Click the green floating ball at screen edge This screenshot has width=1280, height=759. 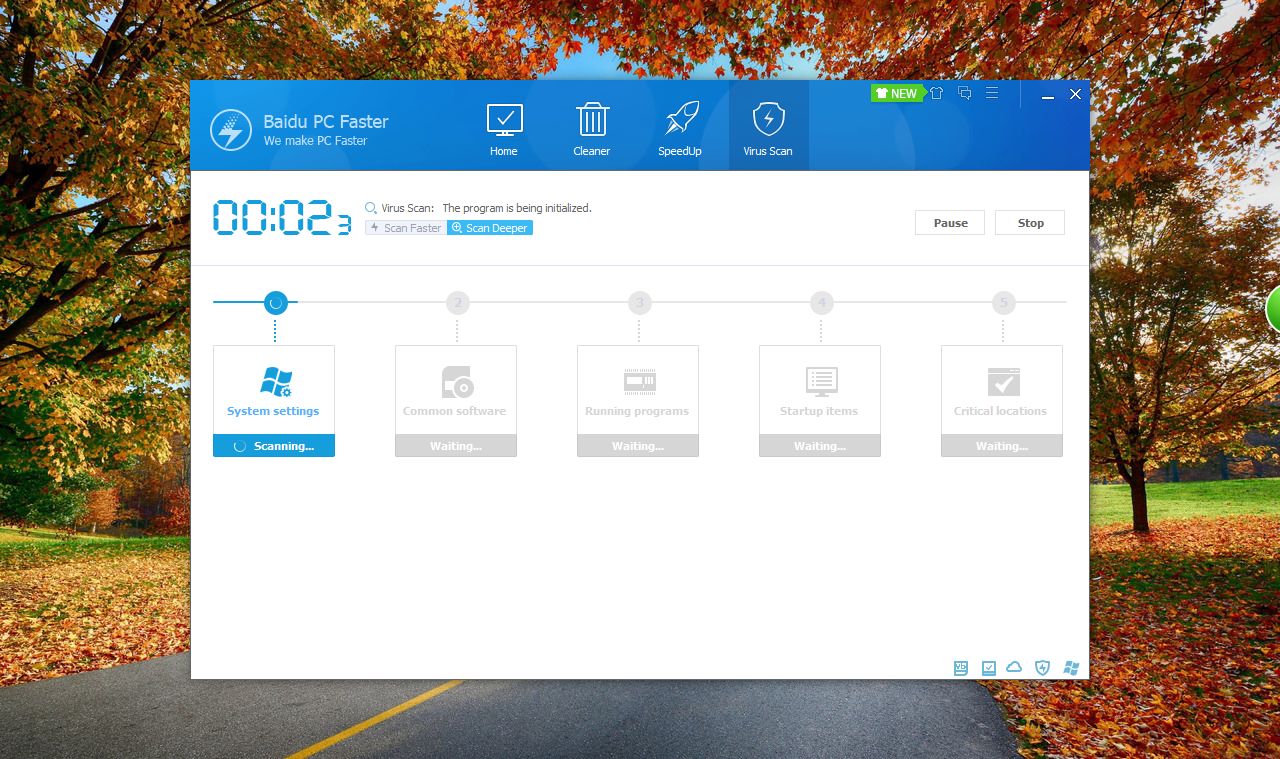click(x=1273, y=308)
